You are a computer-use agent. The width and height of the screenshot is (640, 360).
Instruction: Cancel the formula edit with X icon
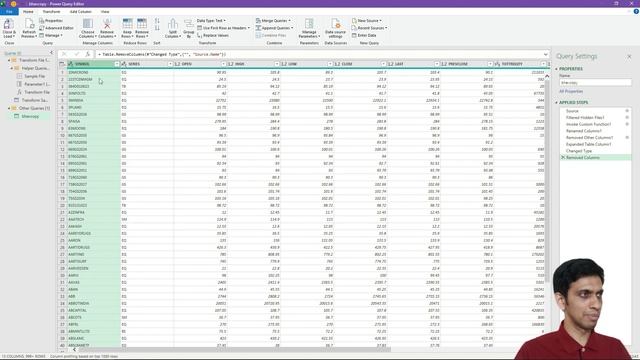click(x=64, y=54)
